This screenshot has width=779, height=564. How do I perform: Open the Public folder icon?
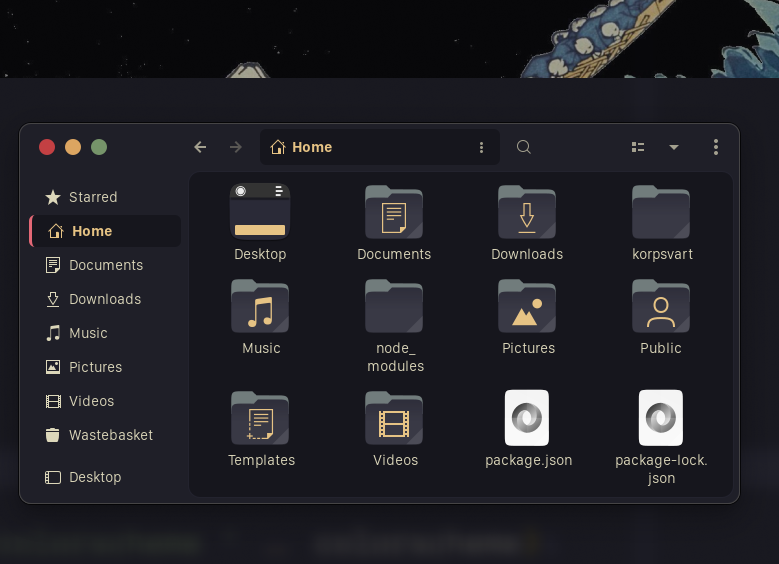tap(660, 307)
